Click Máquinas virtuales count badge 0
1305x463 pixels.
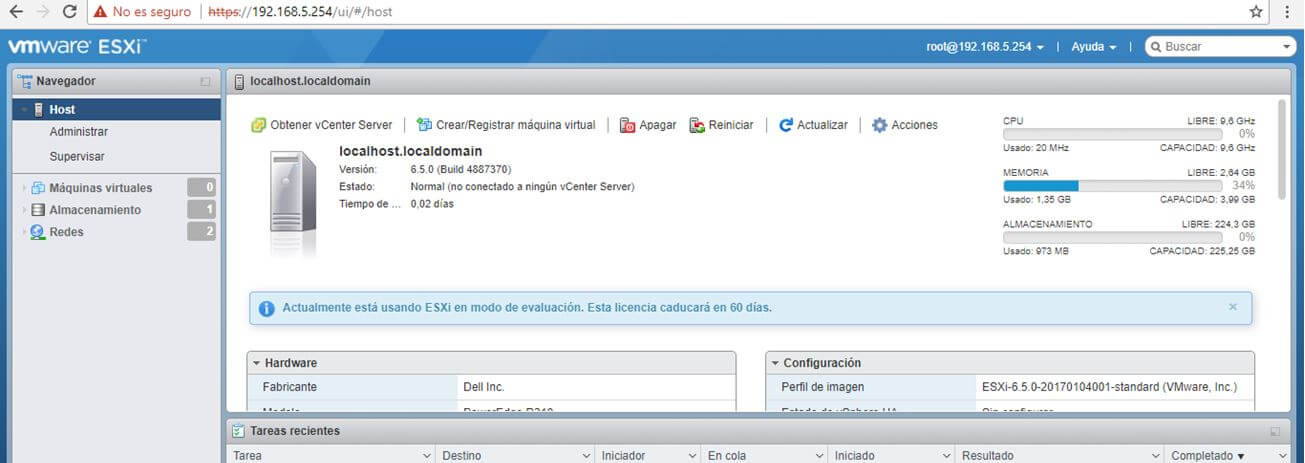pos(202,187)
